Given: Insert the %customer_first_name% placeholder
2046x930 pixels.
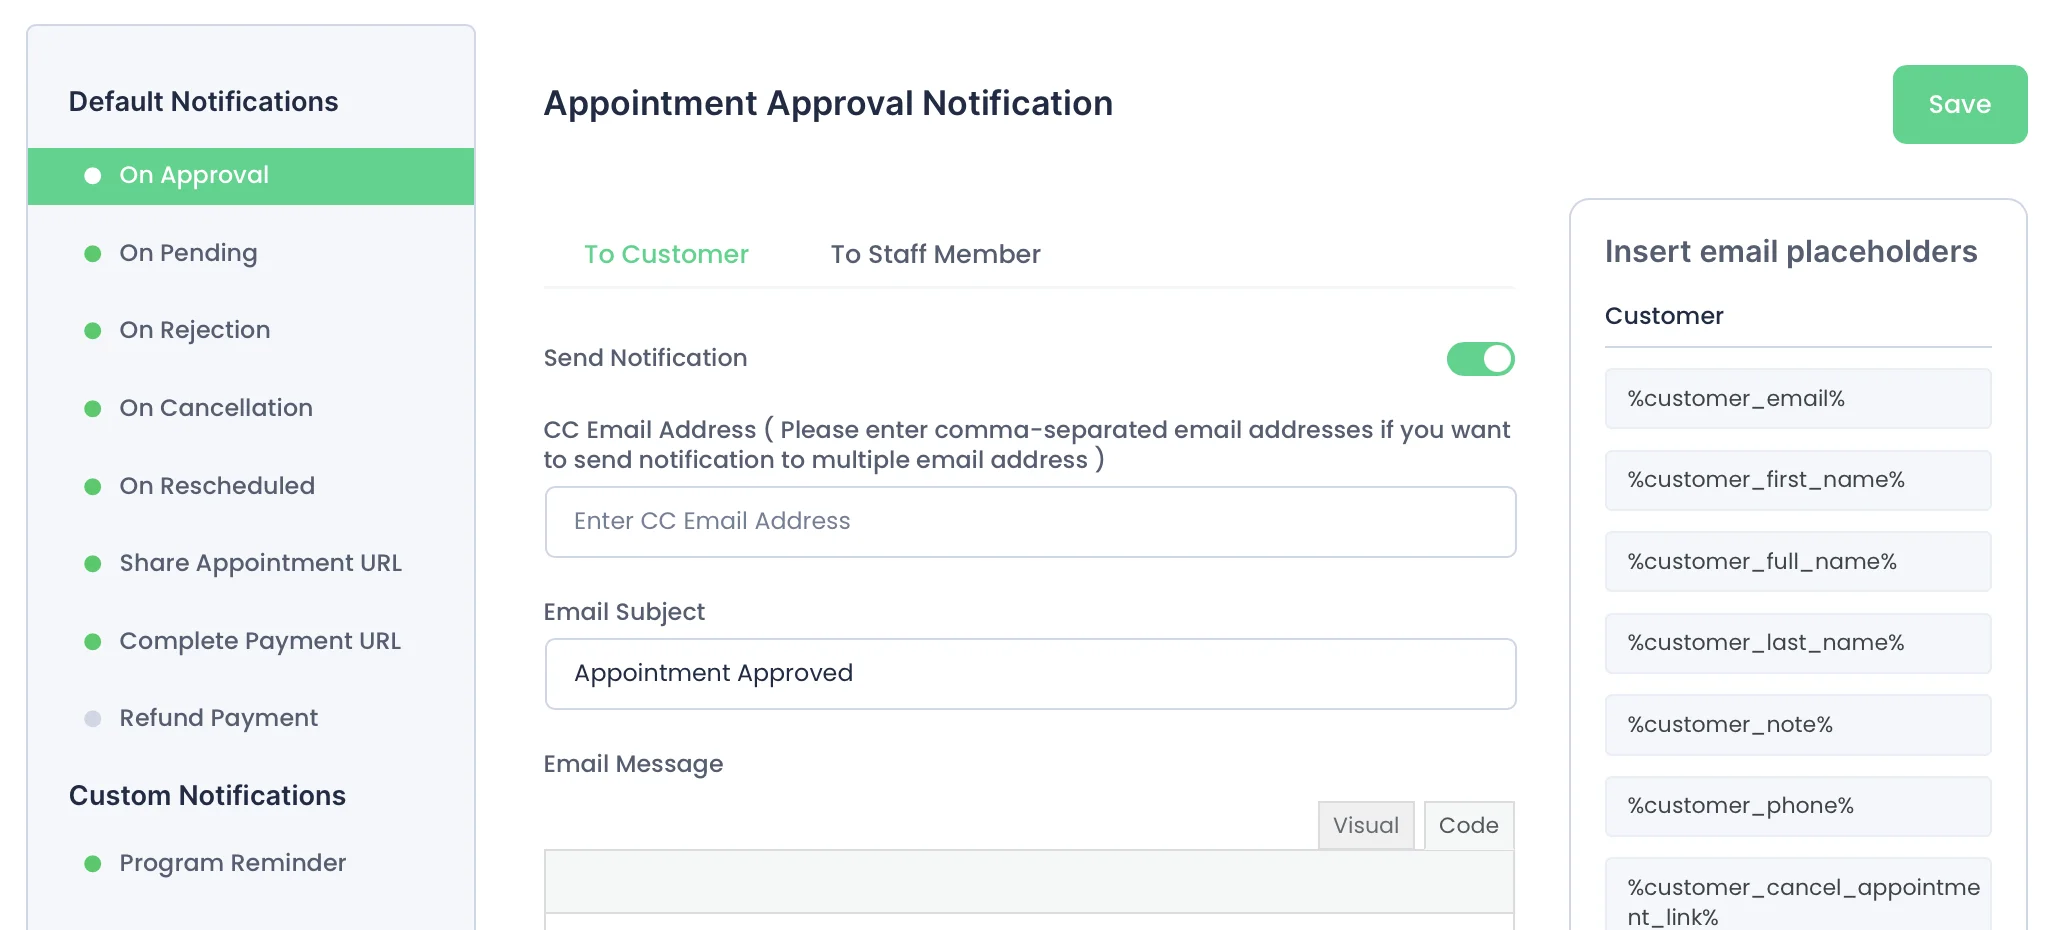Looking at the screenshot, I should click(1797, 481).
